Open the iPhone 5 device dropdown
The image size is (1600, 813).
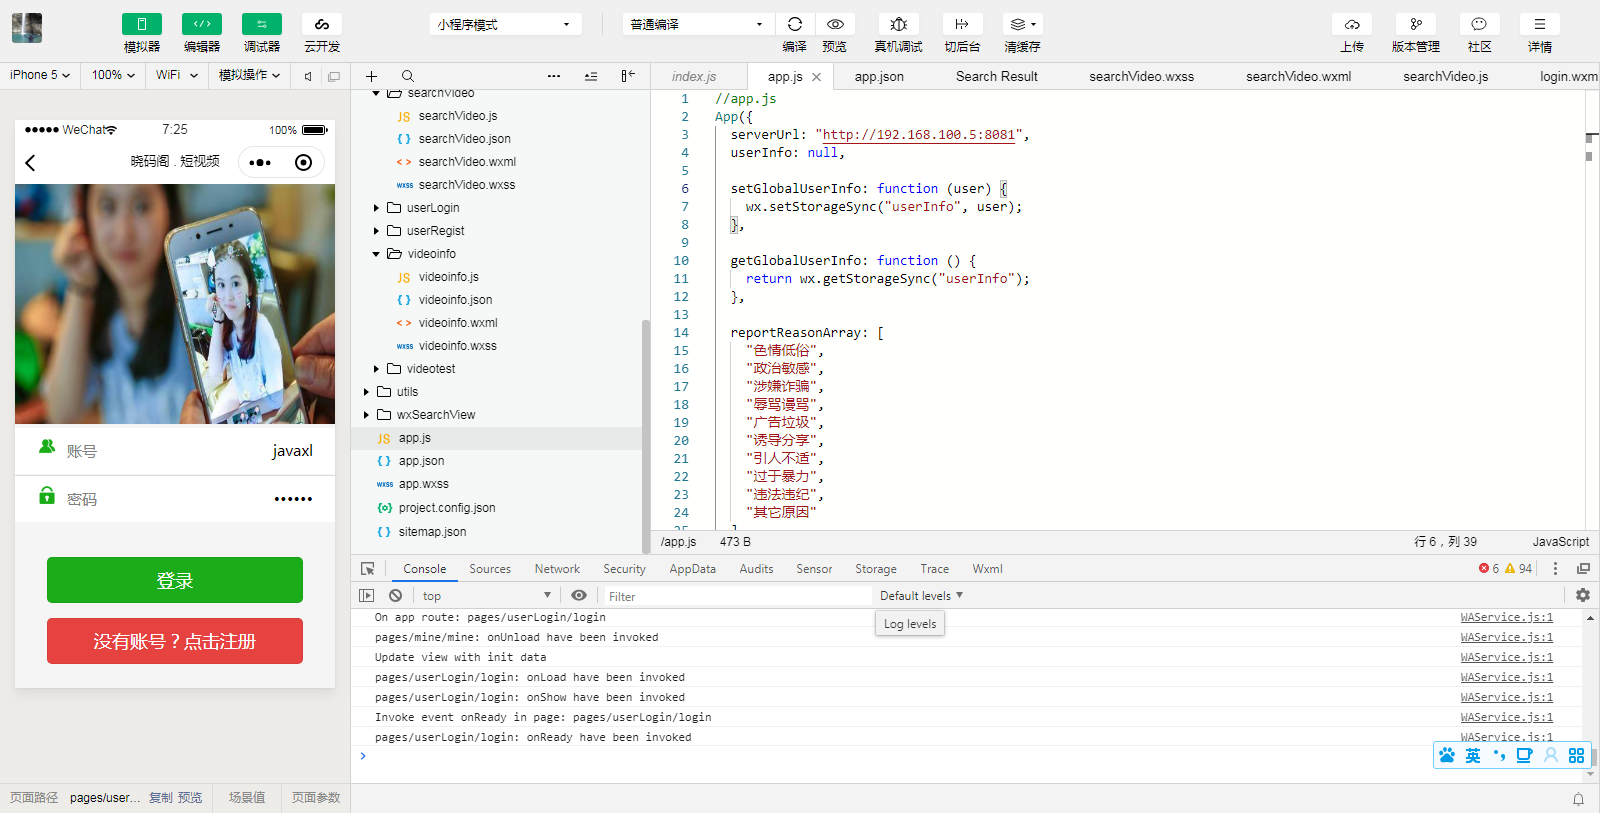40,75
